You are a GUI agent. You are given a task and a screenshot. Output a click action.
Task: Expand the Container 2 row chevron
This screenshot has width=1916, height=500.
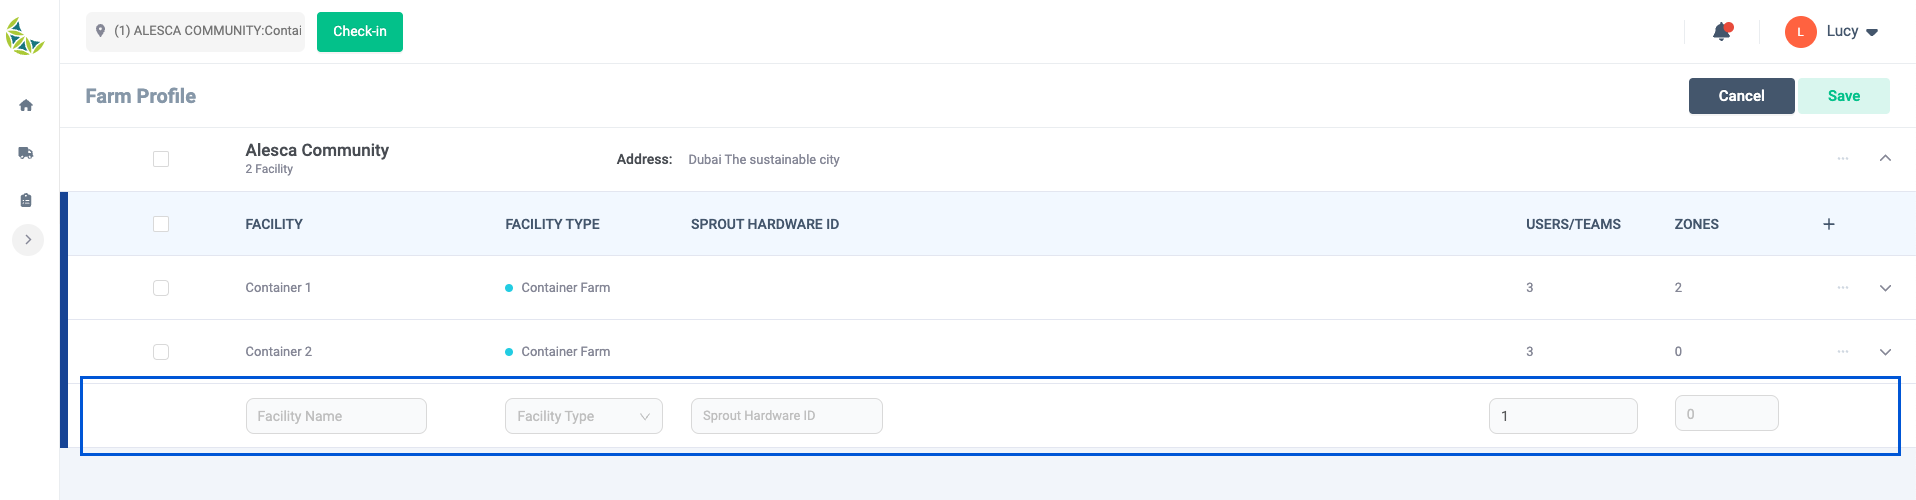pos(1885,352)
